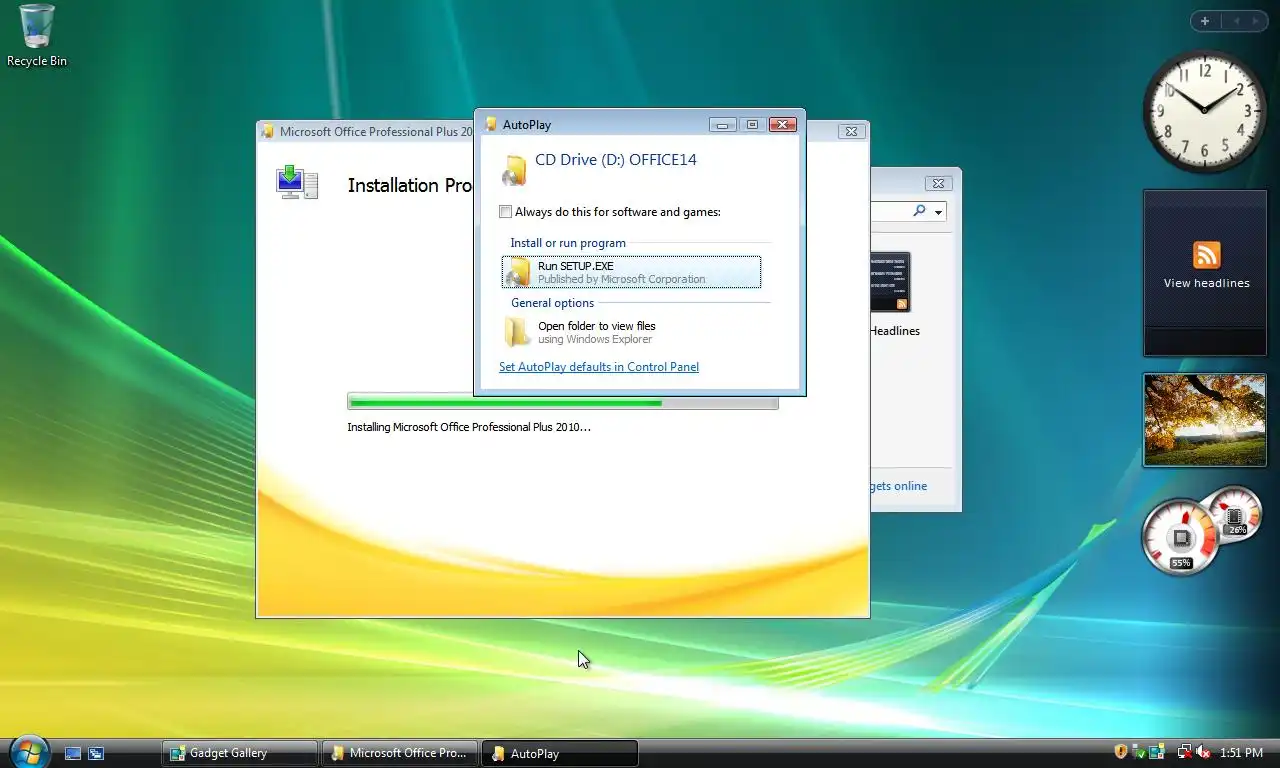Click 'gets online' link in Gadget Gallery

click(x=898, y=486)
